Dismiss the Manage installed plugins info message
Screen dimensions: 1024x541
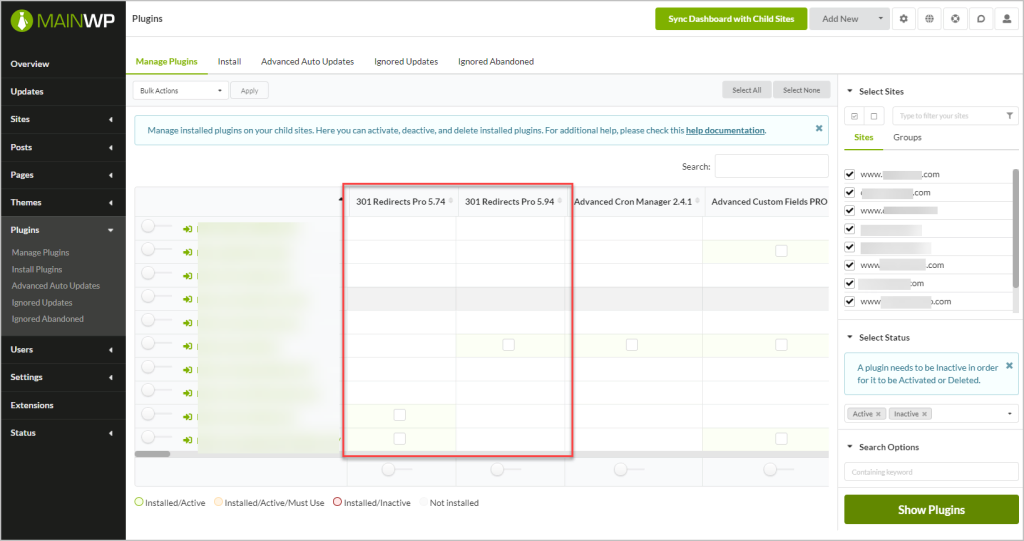(x=819, y=128)
